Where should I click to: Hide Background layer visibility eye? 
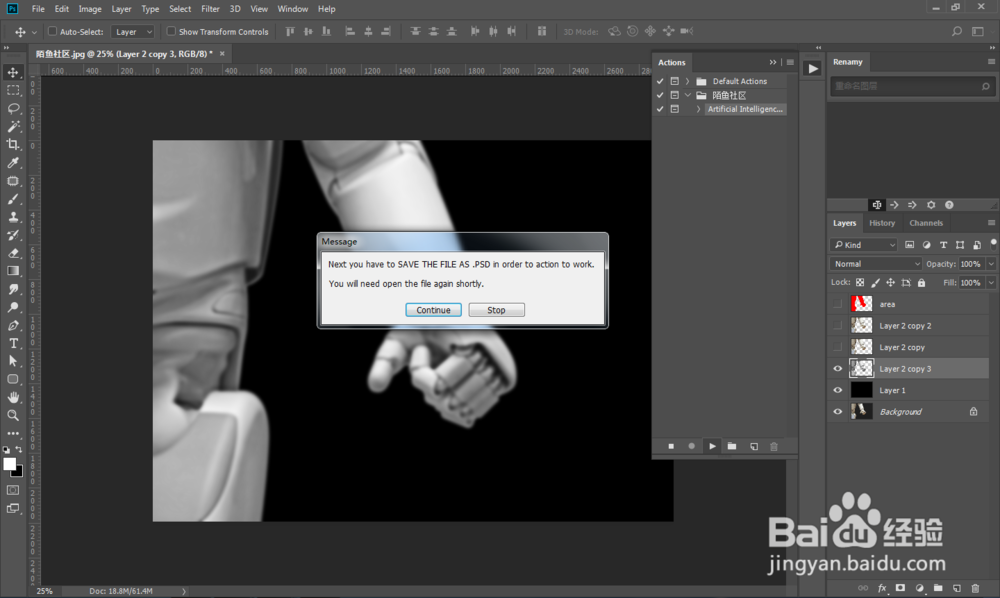coord(837,412)
